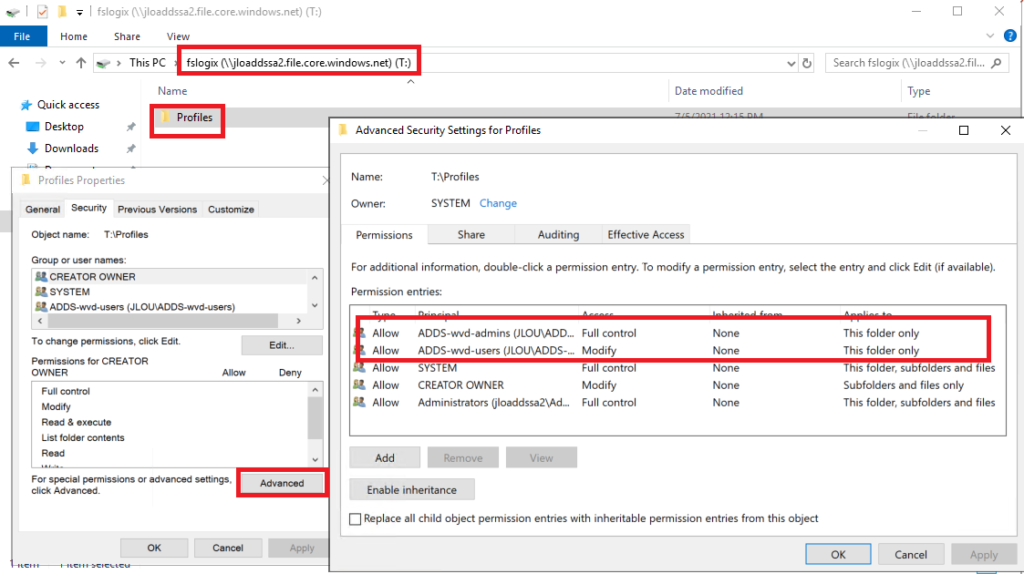Click OK in Advanced Security Settings
Viewport: 1024px width, 574px height.
pyautogui.click(x=838, y=554)
